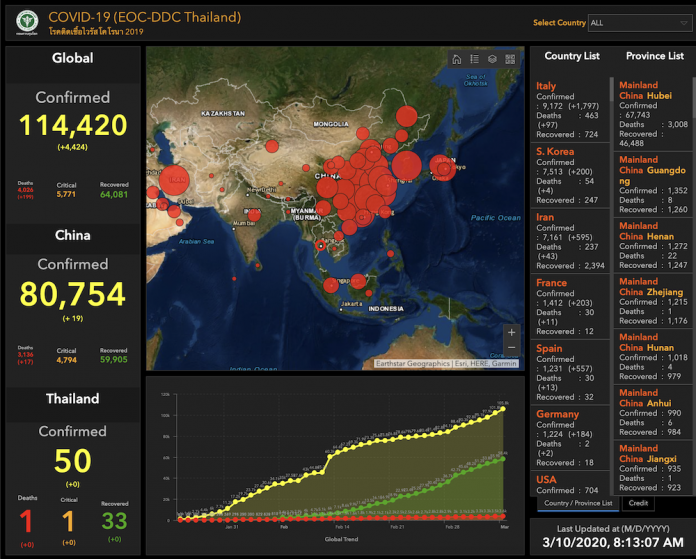Click the Country List scrollbar

tap(611, 90)
